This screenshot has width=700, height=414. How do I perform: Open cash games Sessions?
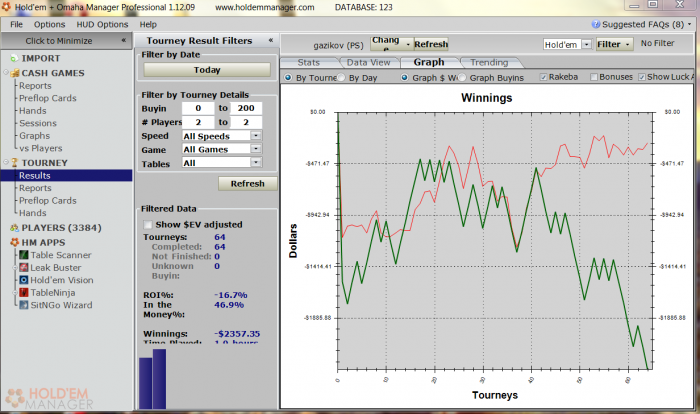click(x=38, y=123)
